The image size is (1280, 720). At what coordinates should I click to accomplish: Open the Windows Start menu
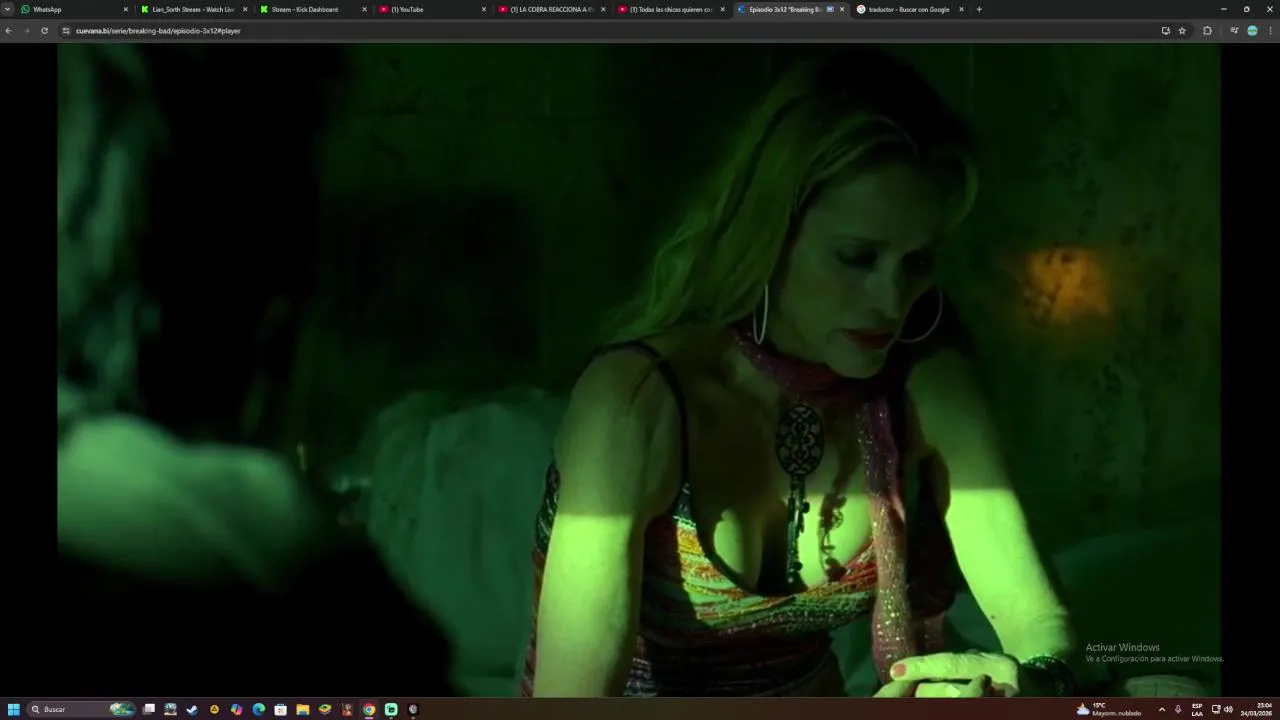[x=14, y=709]
